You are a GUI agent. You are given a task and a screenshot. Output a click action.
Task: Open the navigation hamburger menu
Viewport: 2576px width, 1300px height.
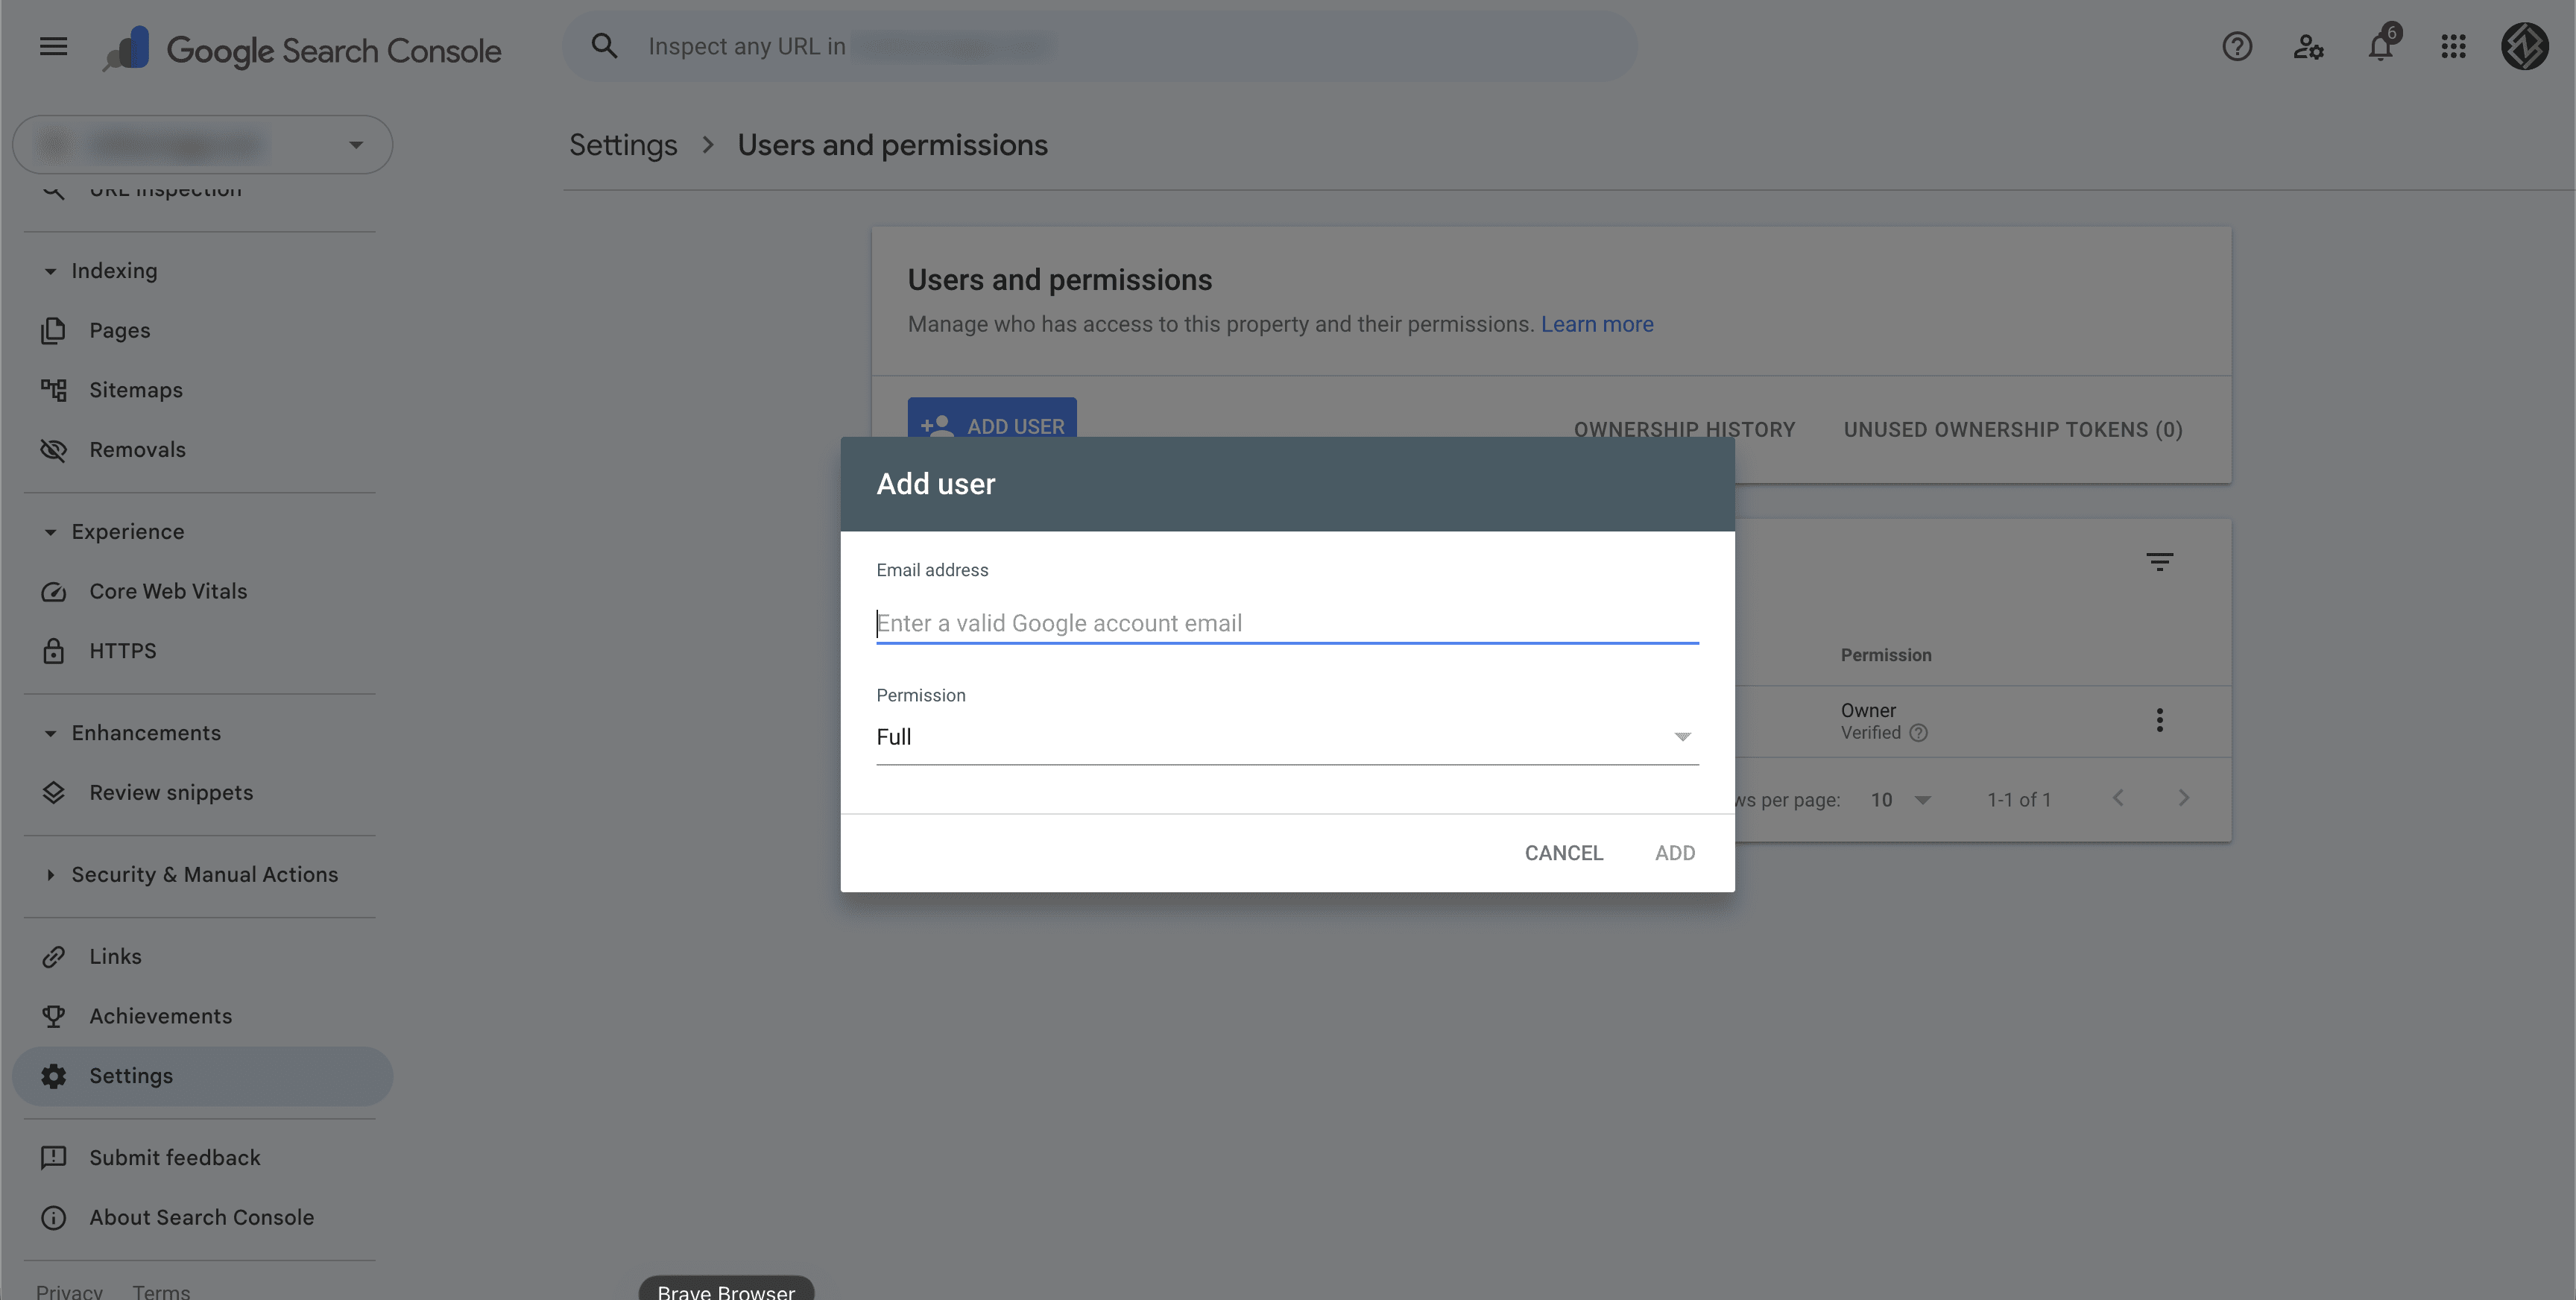point(52,46)
